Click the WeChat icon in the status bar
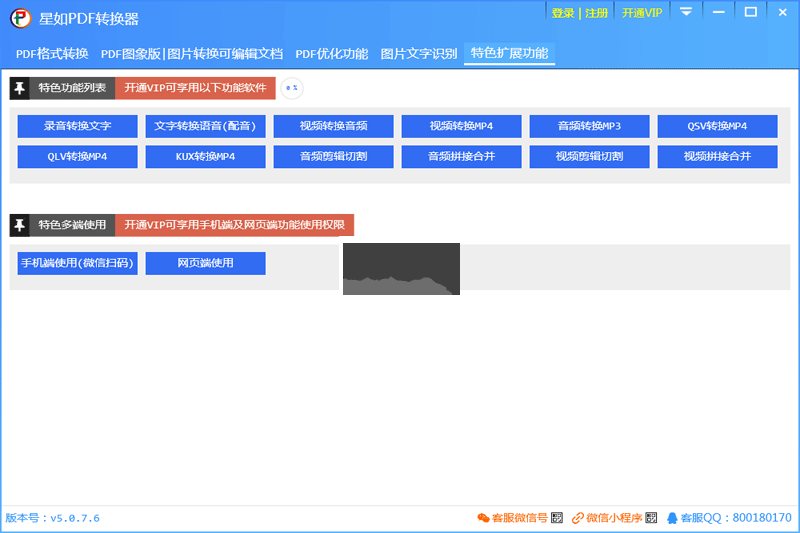This screenshot has height=533, width=800. click(483, 518)
